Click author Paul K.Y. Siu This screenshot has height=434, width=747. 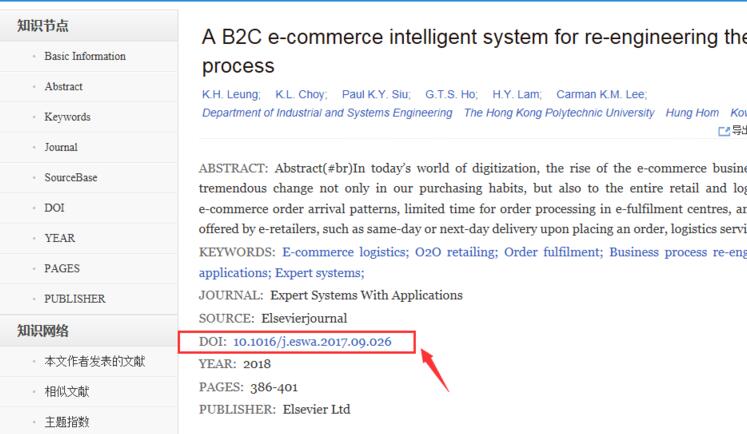tap(376, 94)
